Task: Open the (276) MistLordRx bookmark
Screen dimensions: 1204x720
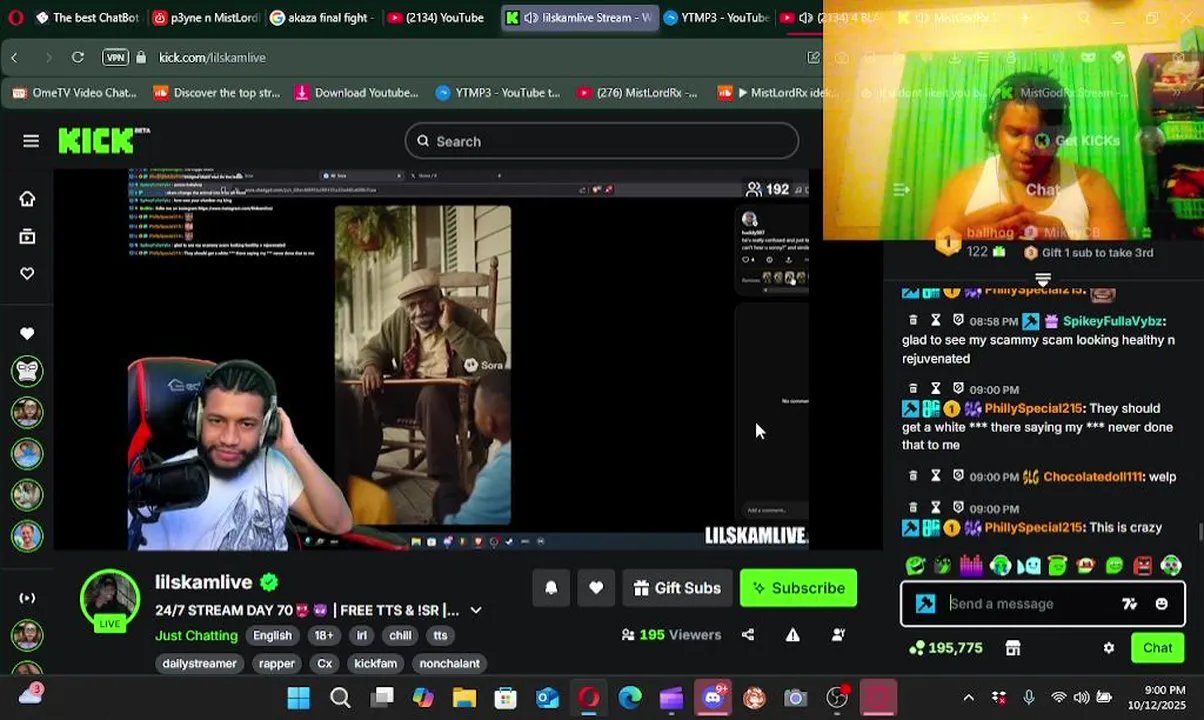Action: click(x=637, y=93)
